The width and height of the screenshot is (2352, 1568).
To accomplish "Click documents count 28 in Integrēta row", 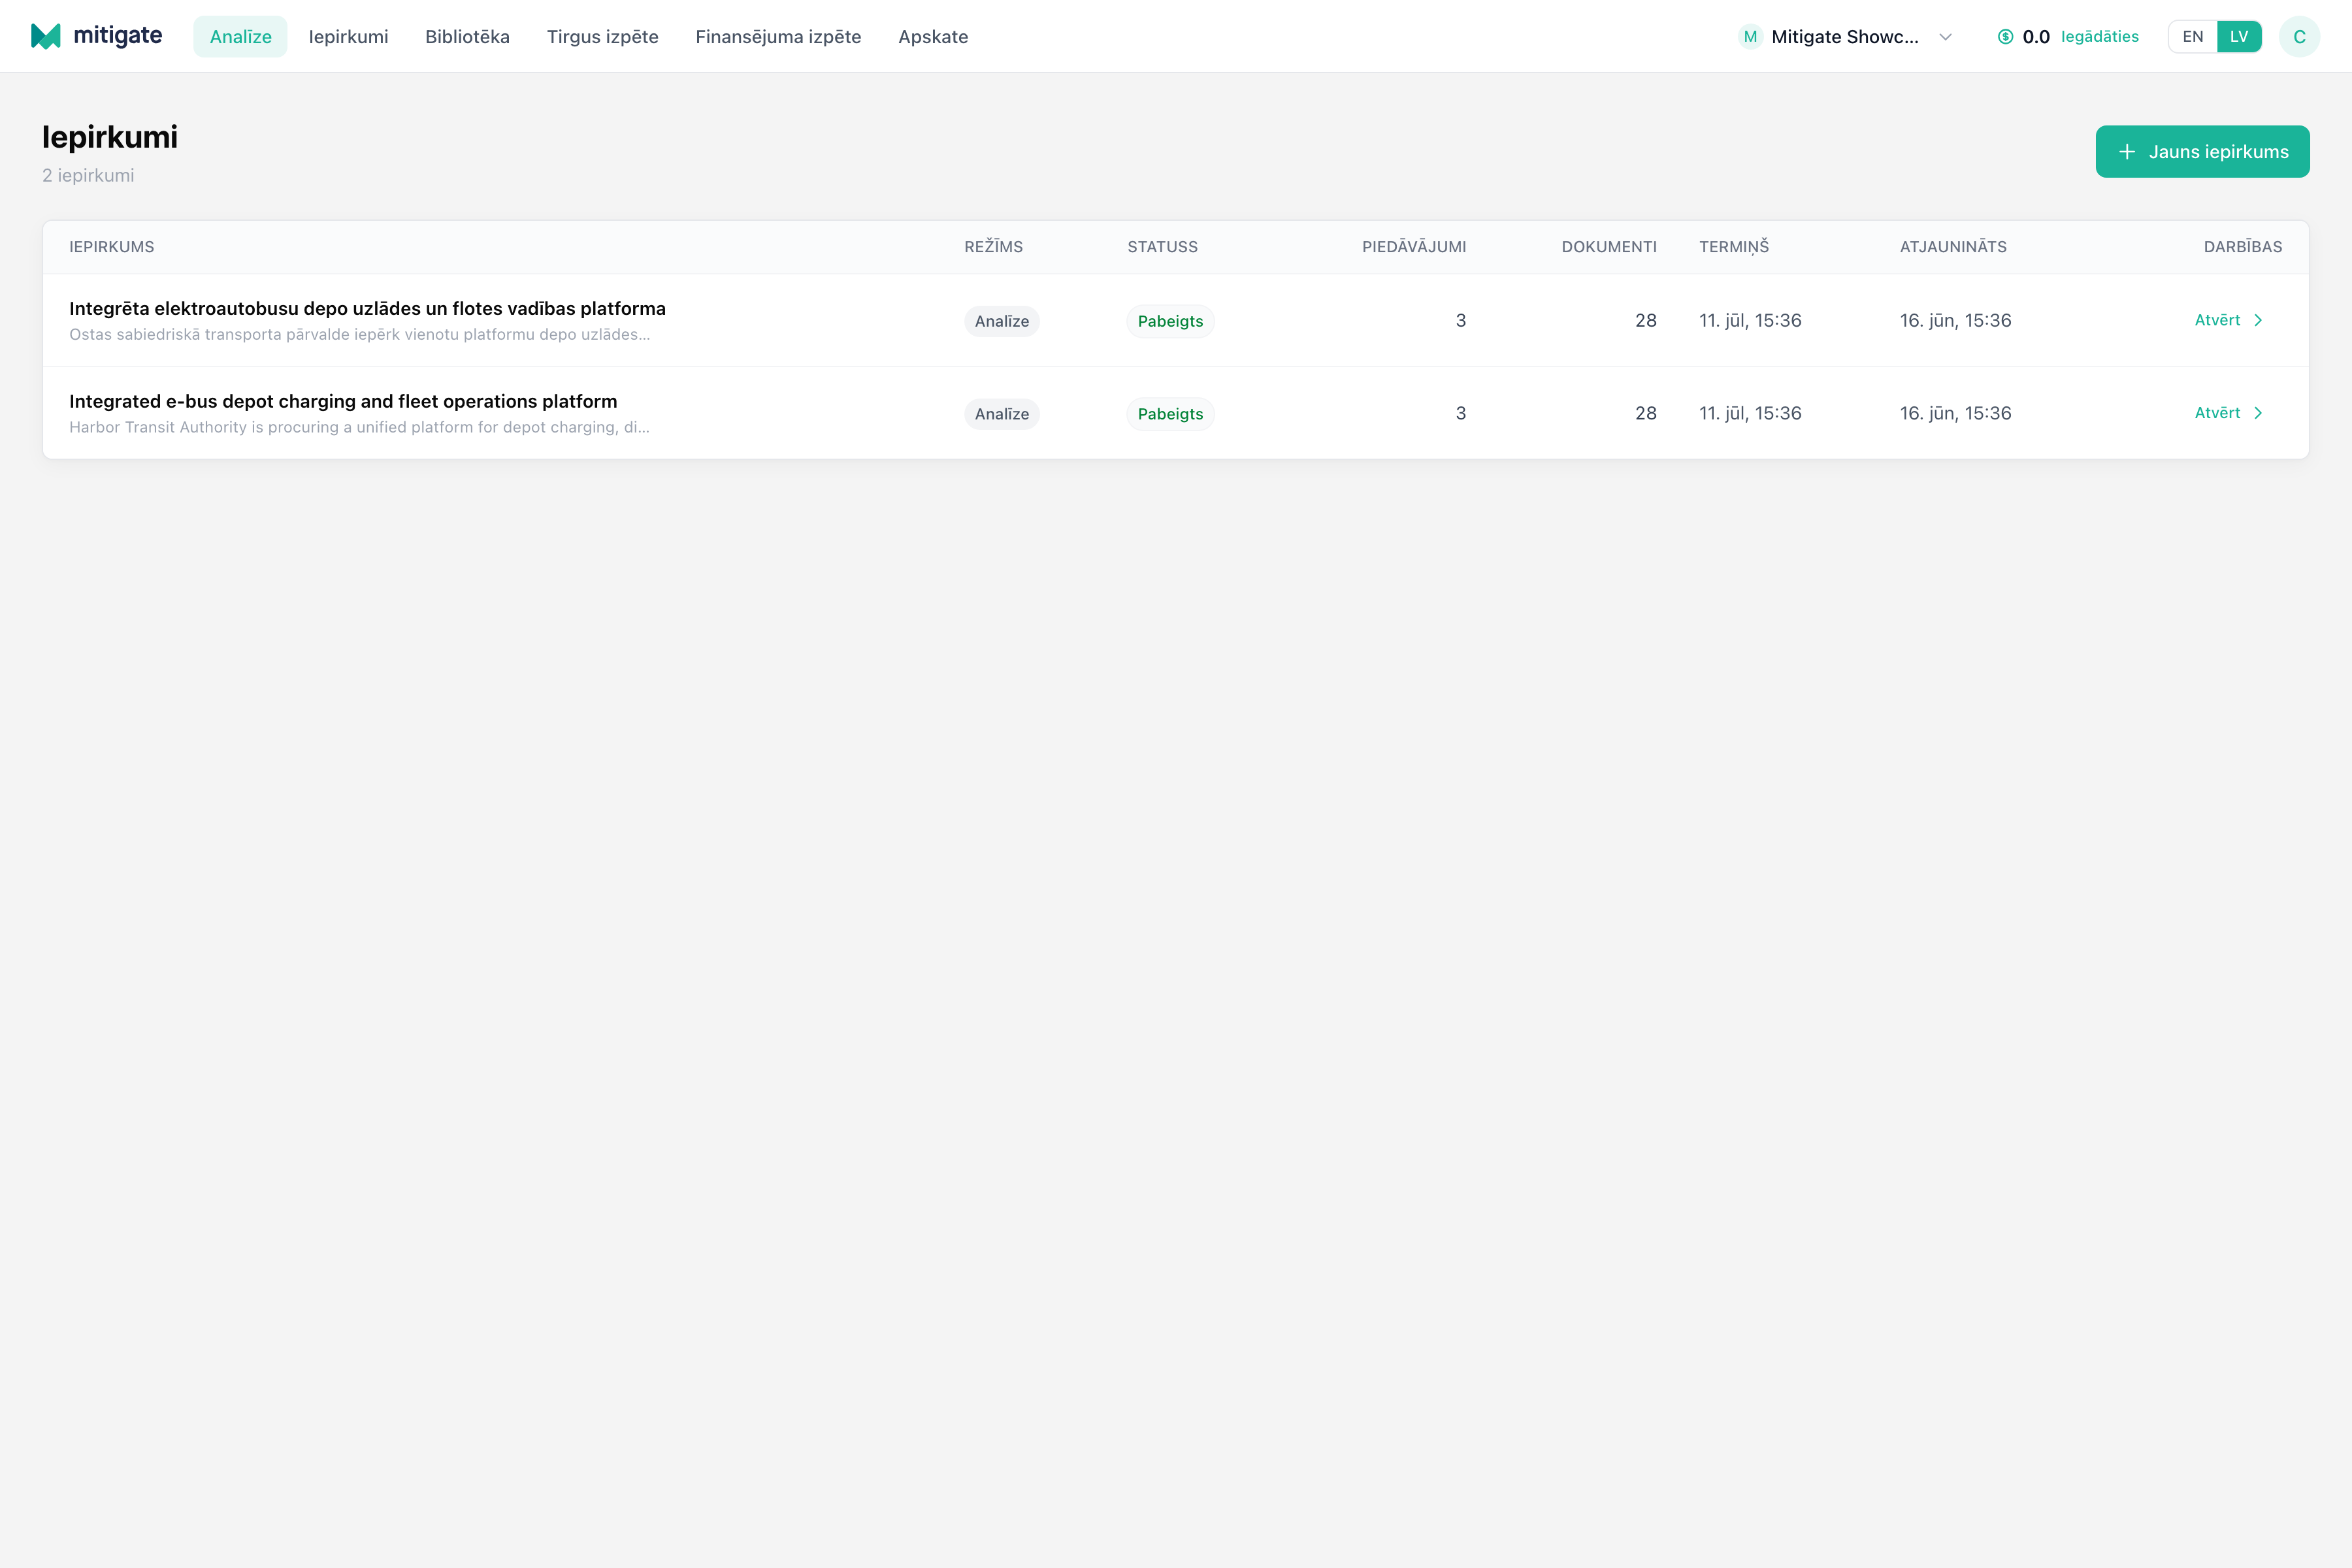I will pos(1646,320).
